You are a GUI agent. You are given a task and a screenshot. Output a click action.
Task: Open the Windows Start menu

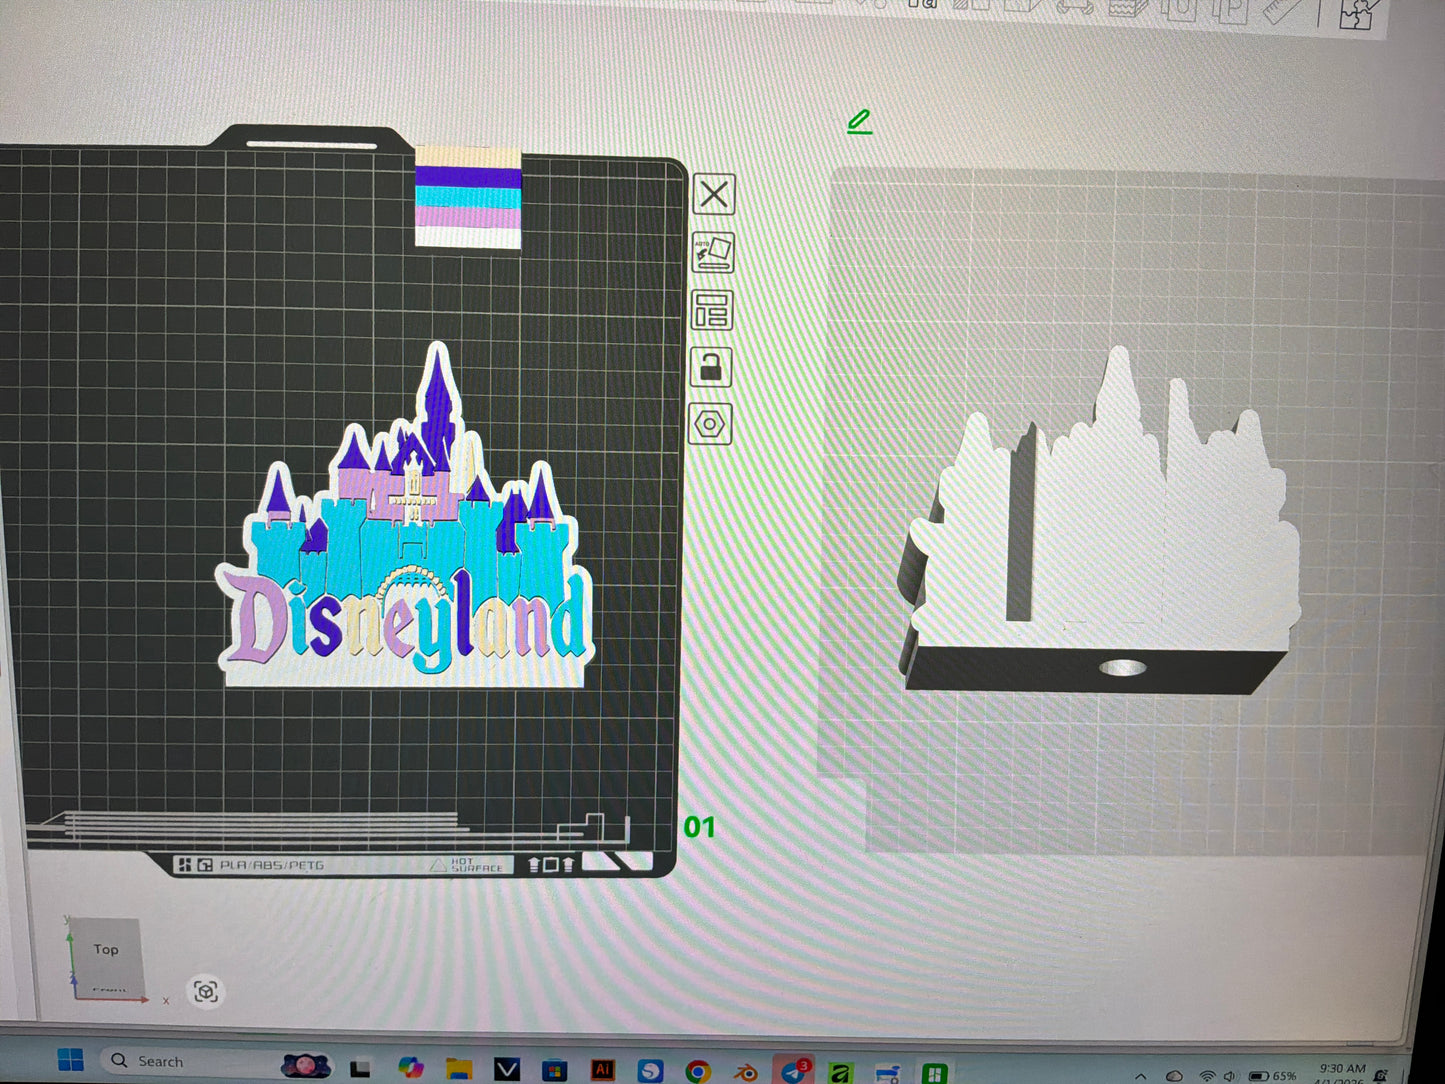pos(71,1060)
